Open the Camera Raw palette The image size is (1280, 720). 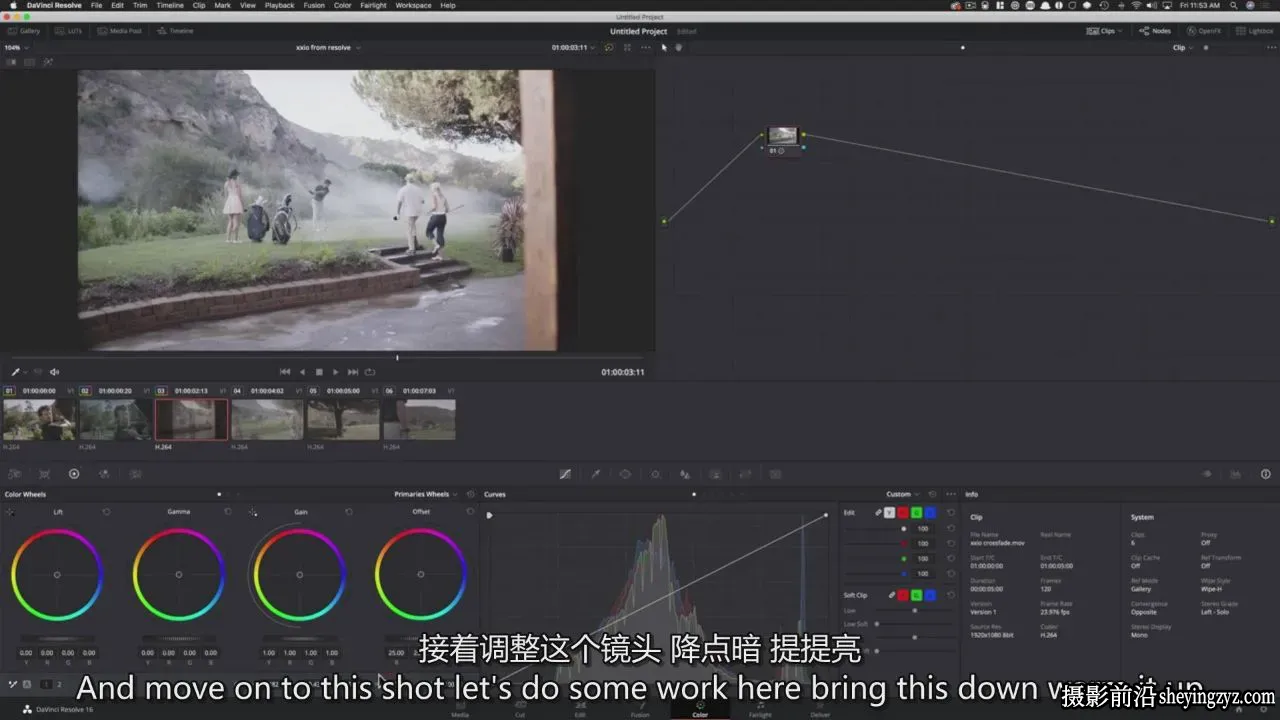(15, 474)
